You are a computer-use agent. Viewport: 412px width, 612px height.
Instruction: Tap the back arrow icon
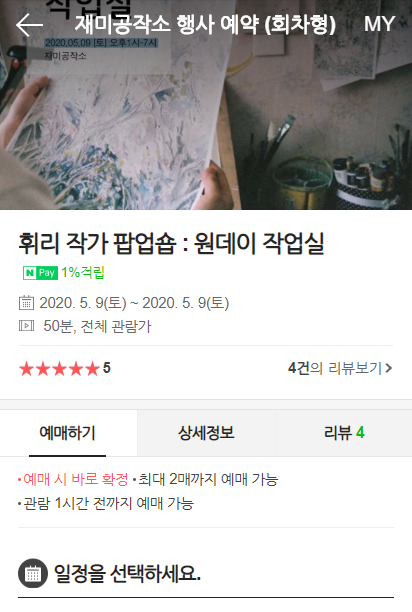(x=30, y=25)
